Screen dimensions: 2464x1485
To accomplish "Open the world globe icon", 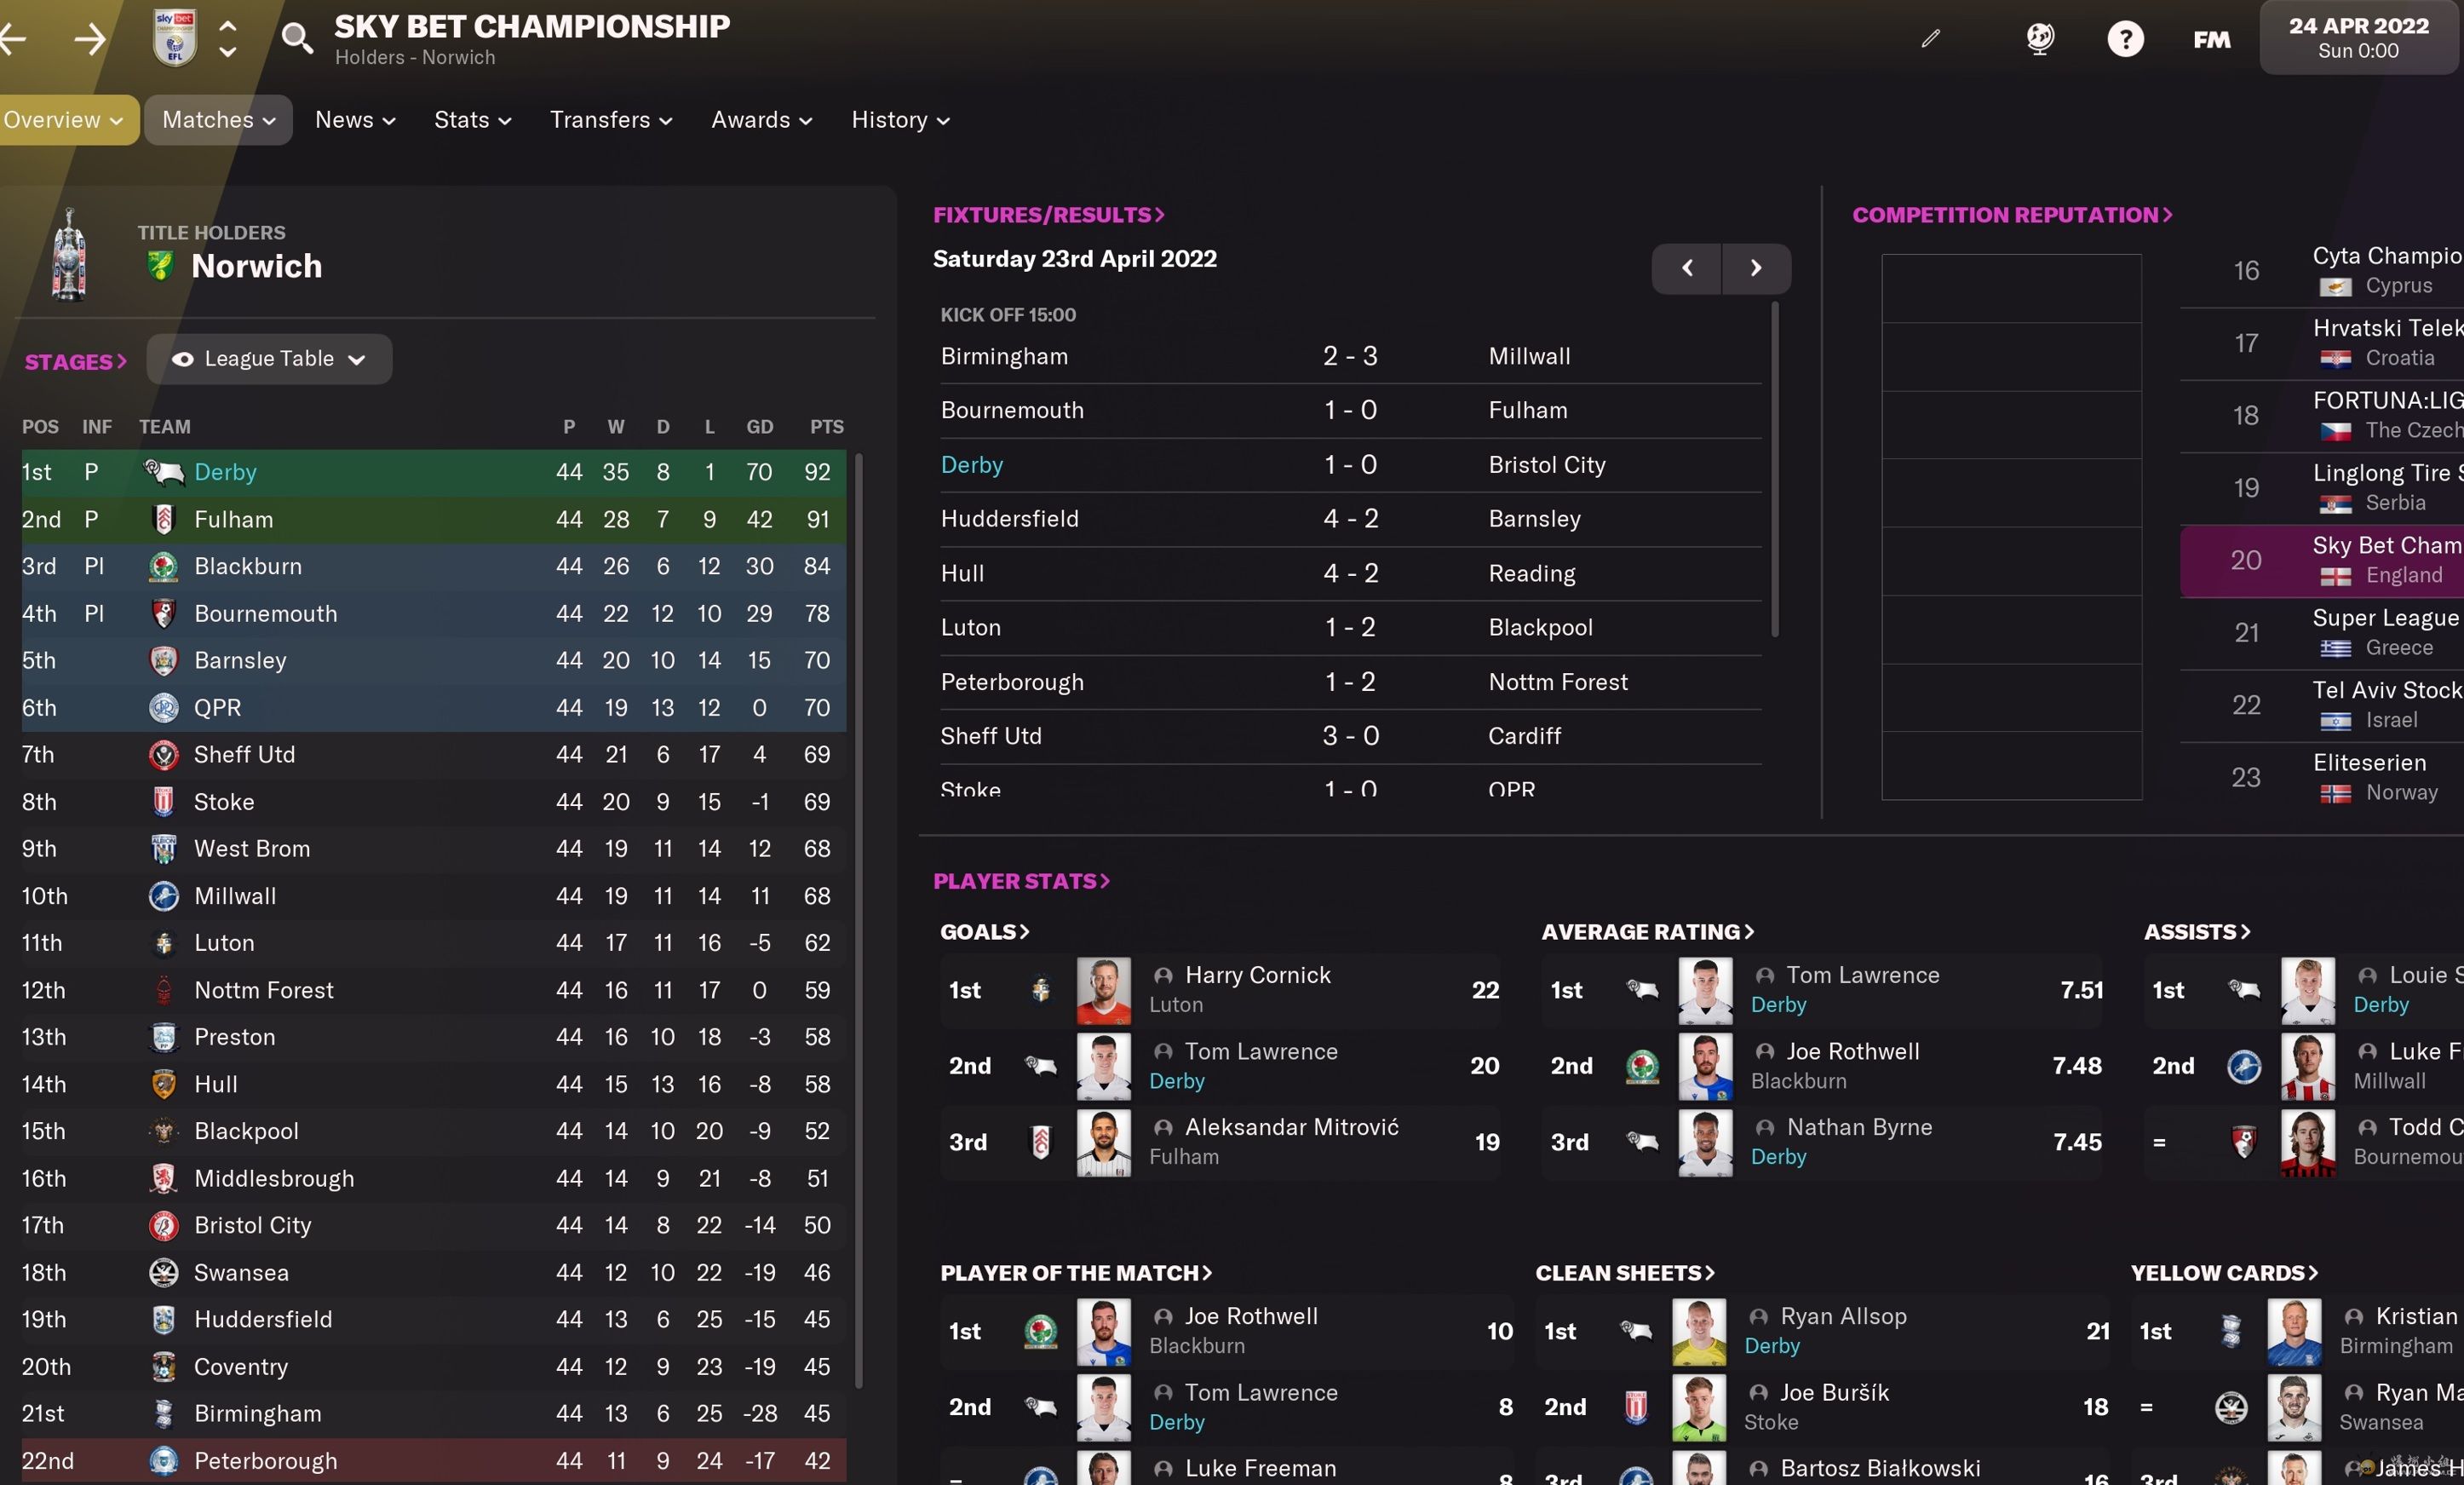I will coord(2040,39).
